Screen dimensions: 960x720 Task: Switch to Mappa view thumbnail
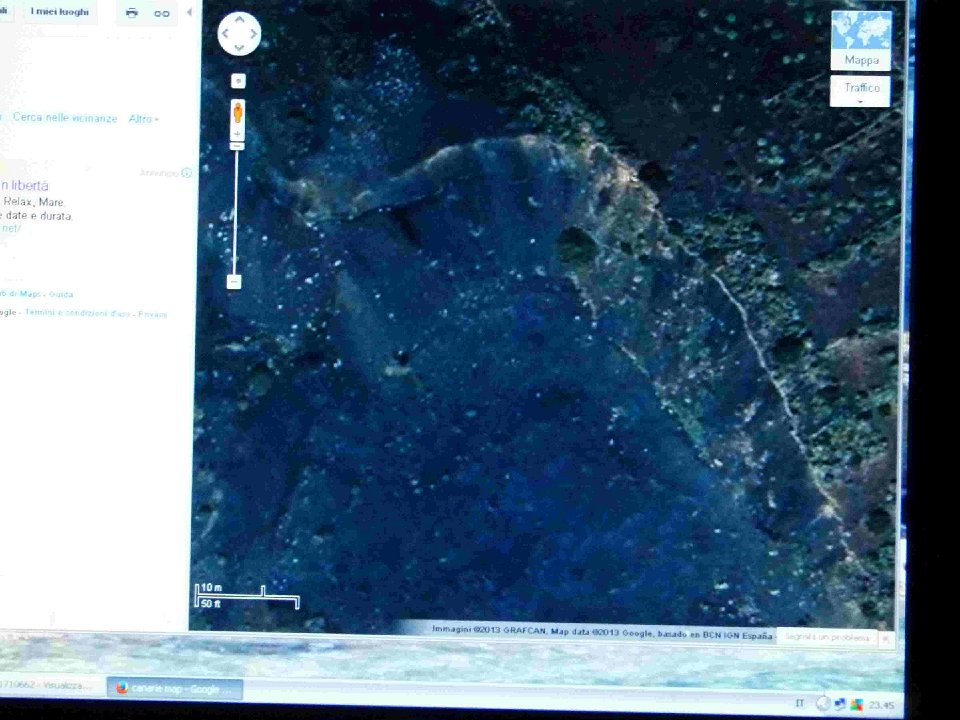point(861,39)
